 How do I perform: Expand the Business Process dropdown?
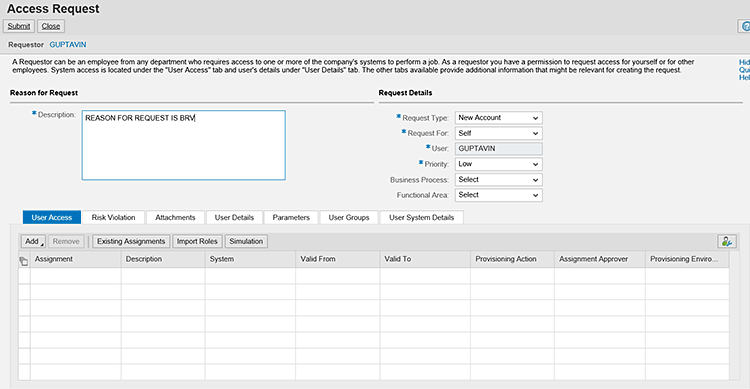pyautogui.click(x=498, y=179)
